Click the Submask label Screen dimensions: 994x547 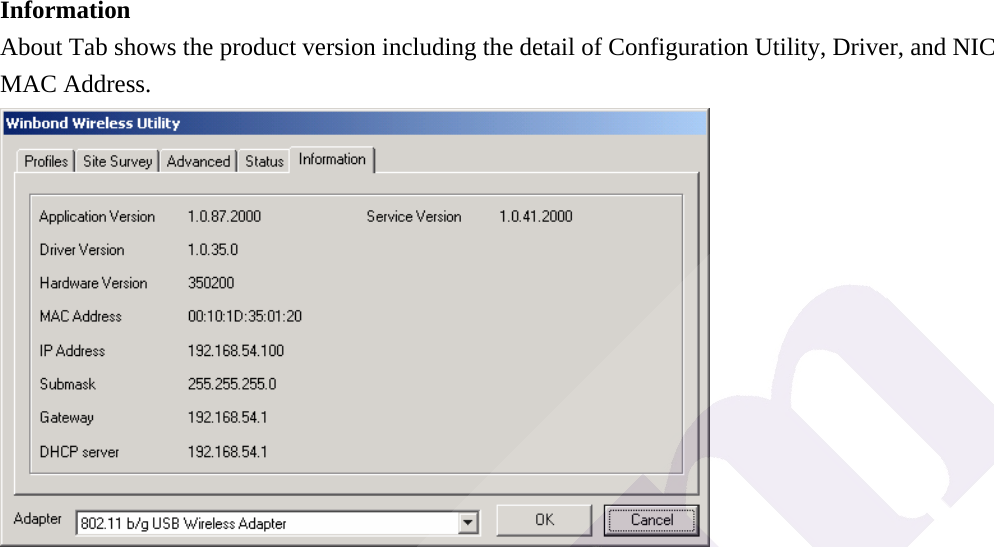click(67, 384)
